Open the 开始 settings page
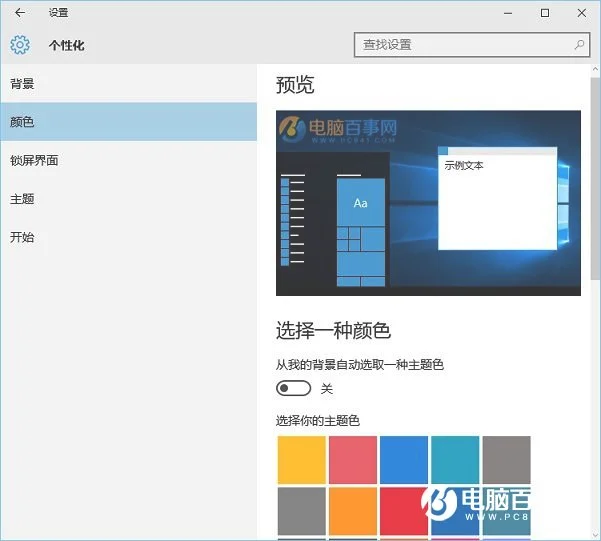 pos(129,237)
